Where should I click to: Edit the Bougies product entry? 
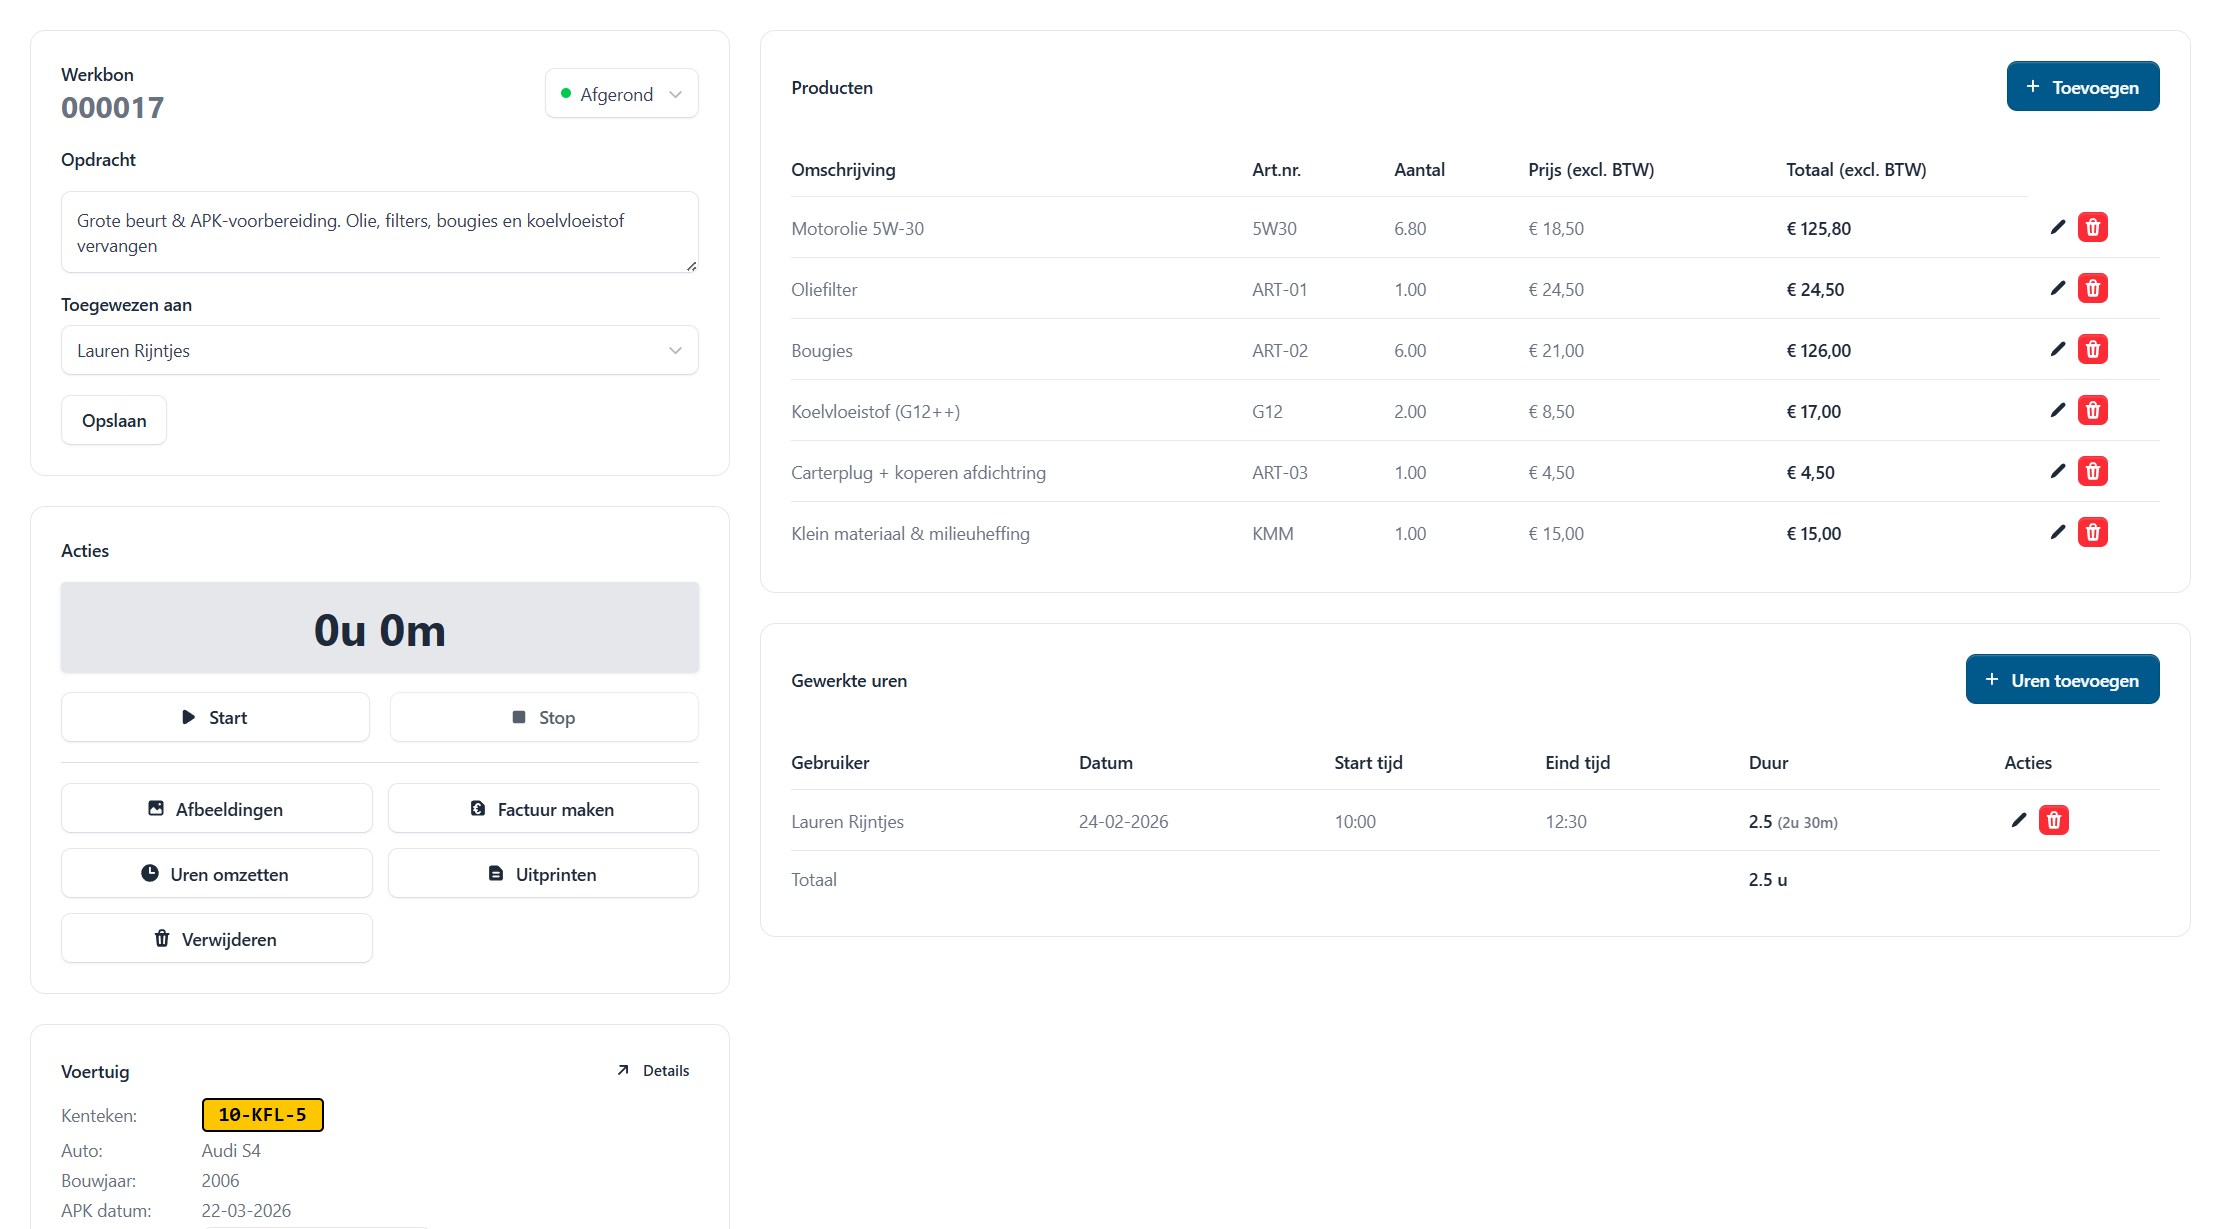tap(2058, 349)
